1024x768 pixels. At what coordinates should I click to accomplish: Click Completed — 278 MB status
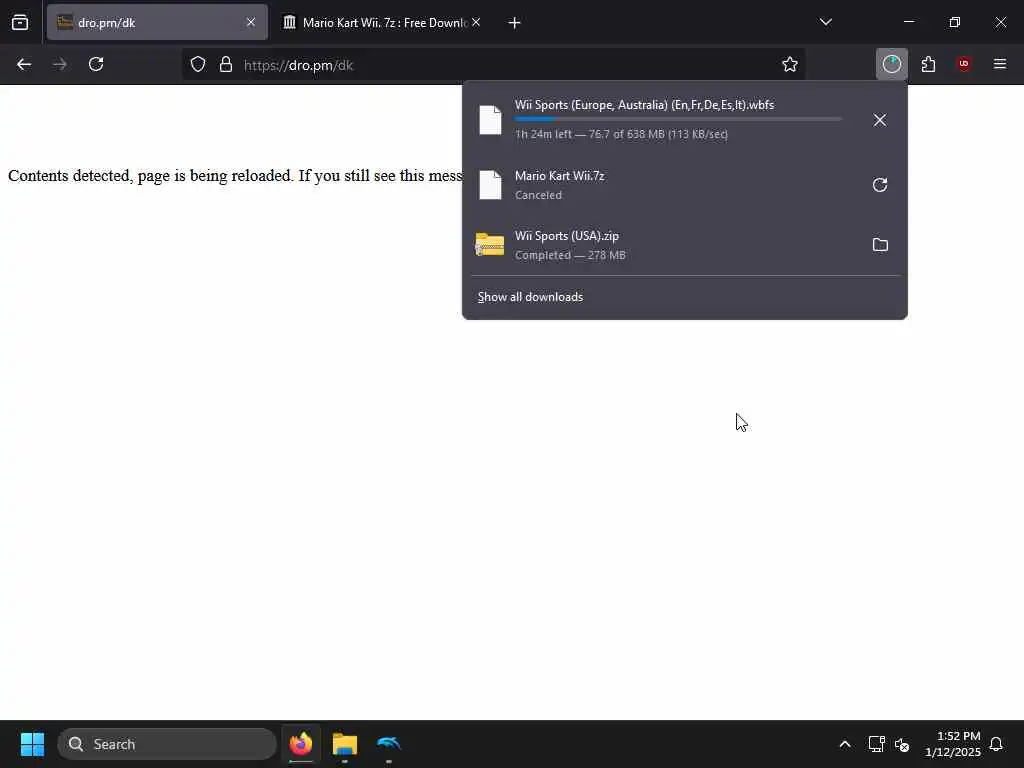(570, 255)
